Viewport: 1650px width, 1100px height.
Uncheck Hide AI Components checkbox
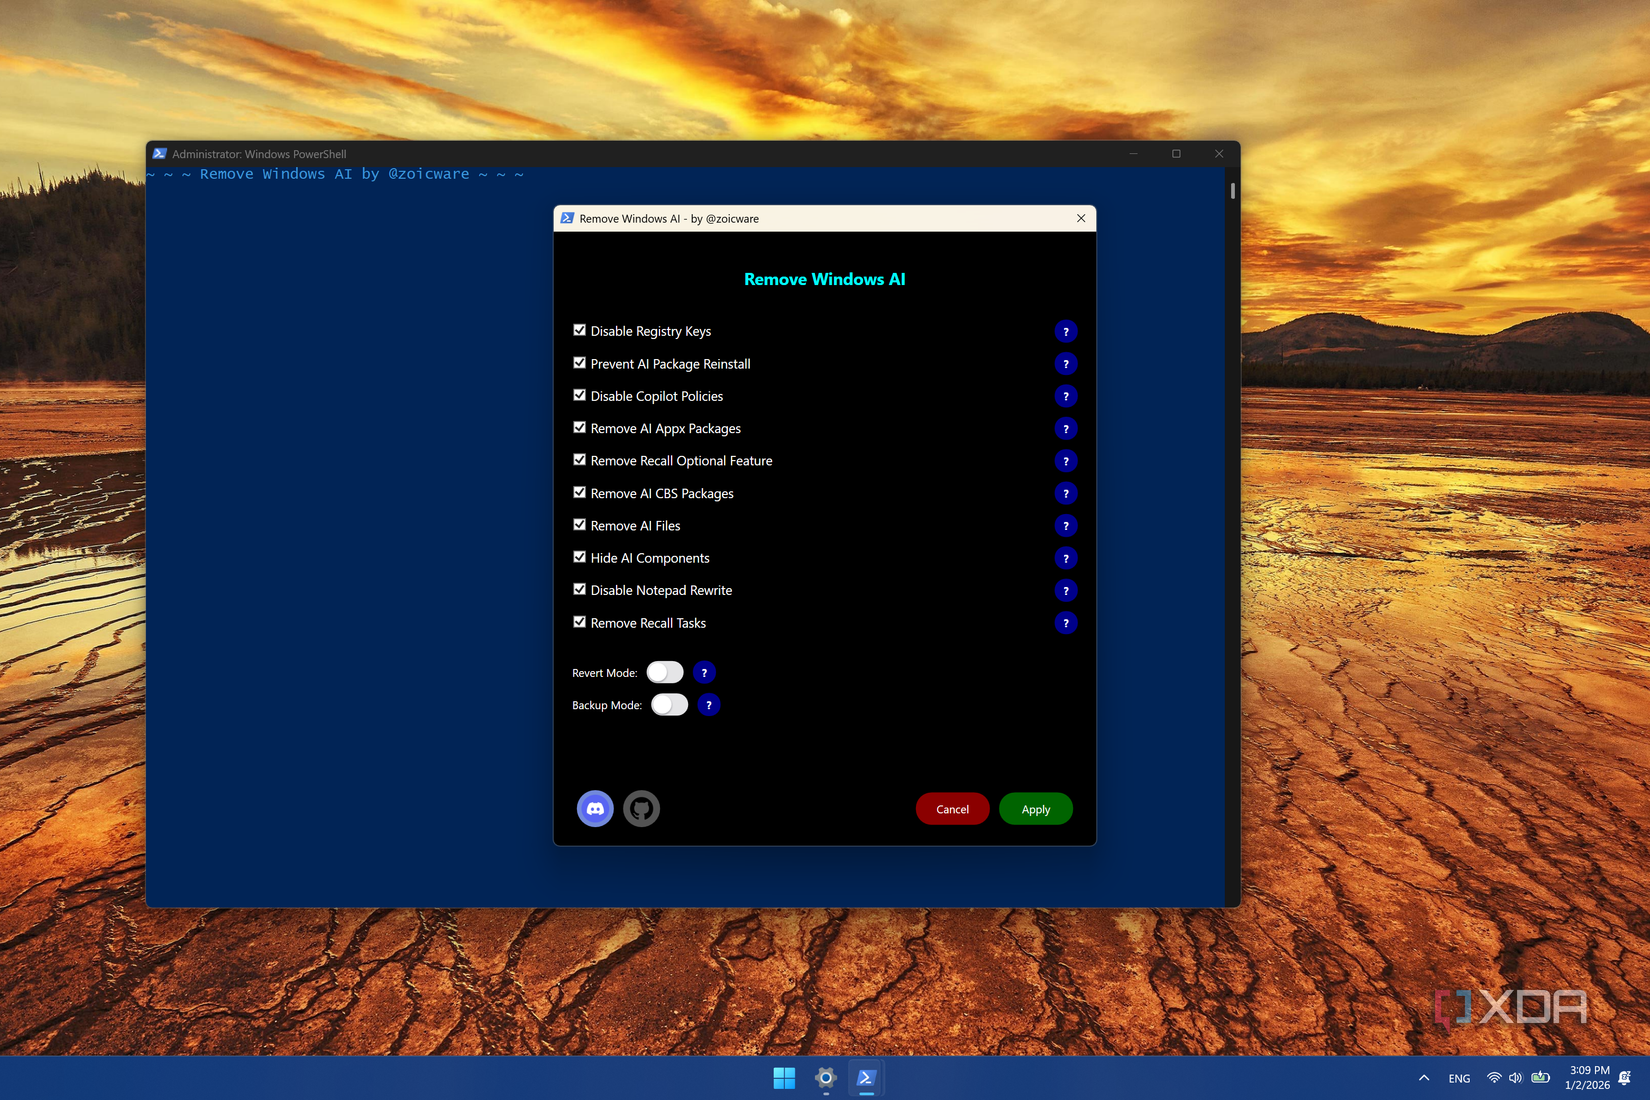[x=579, y=557]
